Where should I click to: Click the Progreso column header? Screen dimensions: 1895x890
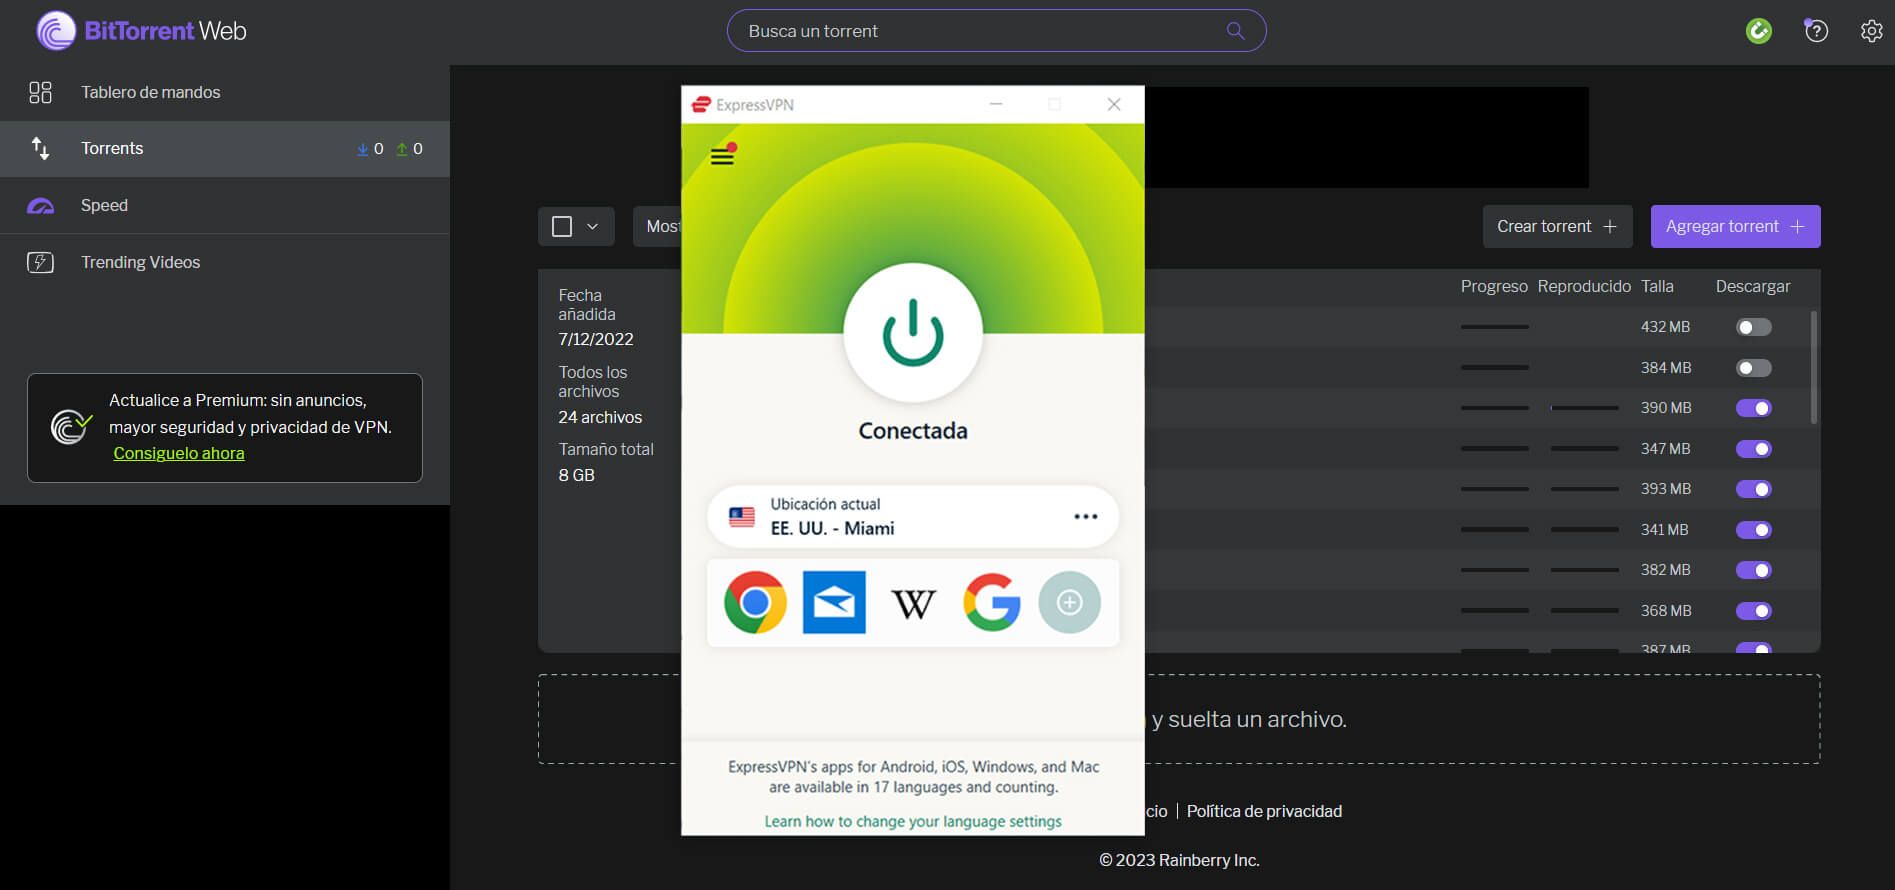pos(1494,286)
